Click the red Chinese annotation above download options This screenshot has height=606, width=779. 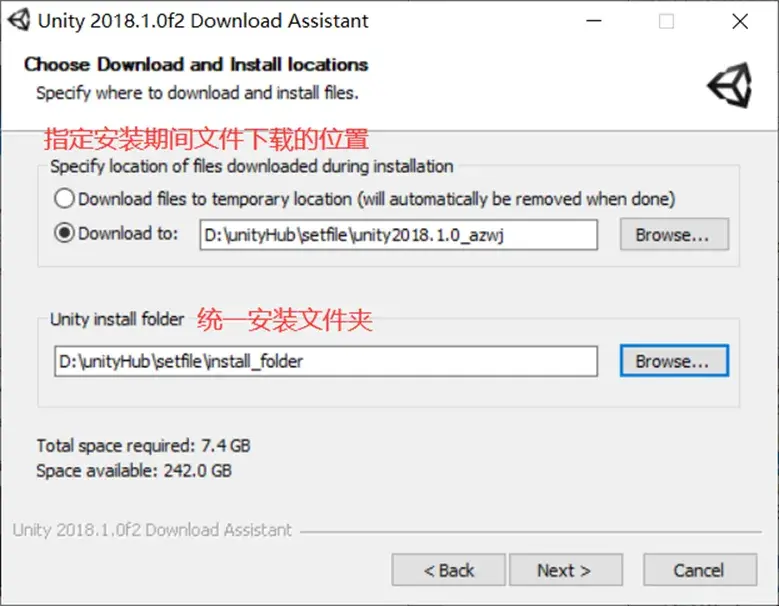[207, 139]
